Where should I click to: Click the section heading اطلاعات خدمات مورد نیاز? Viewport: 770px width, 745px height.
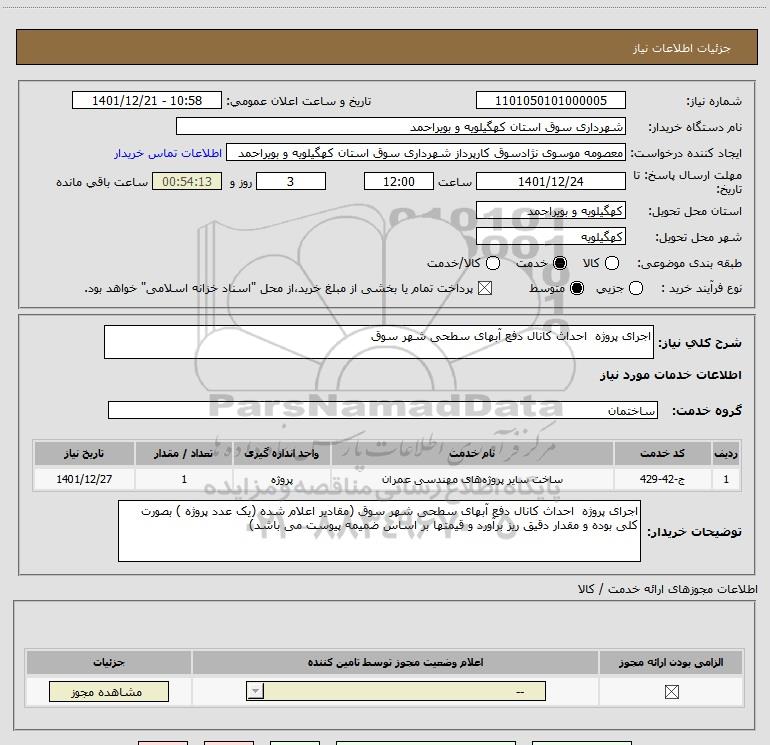pos(670,375)
